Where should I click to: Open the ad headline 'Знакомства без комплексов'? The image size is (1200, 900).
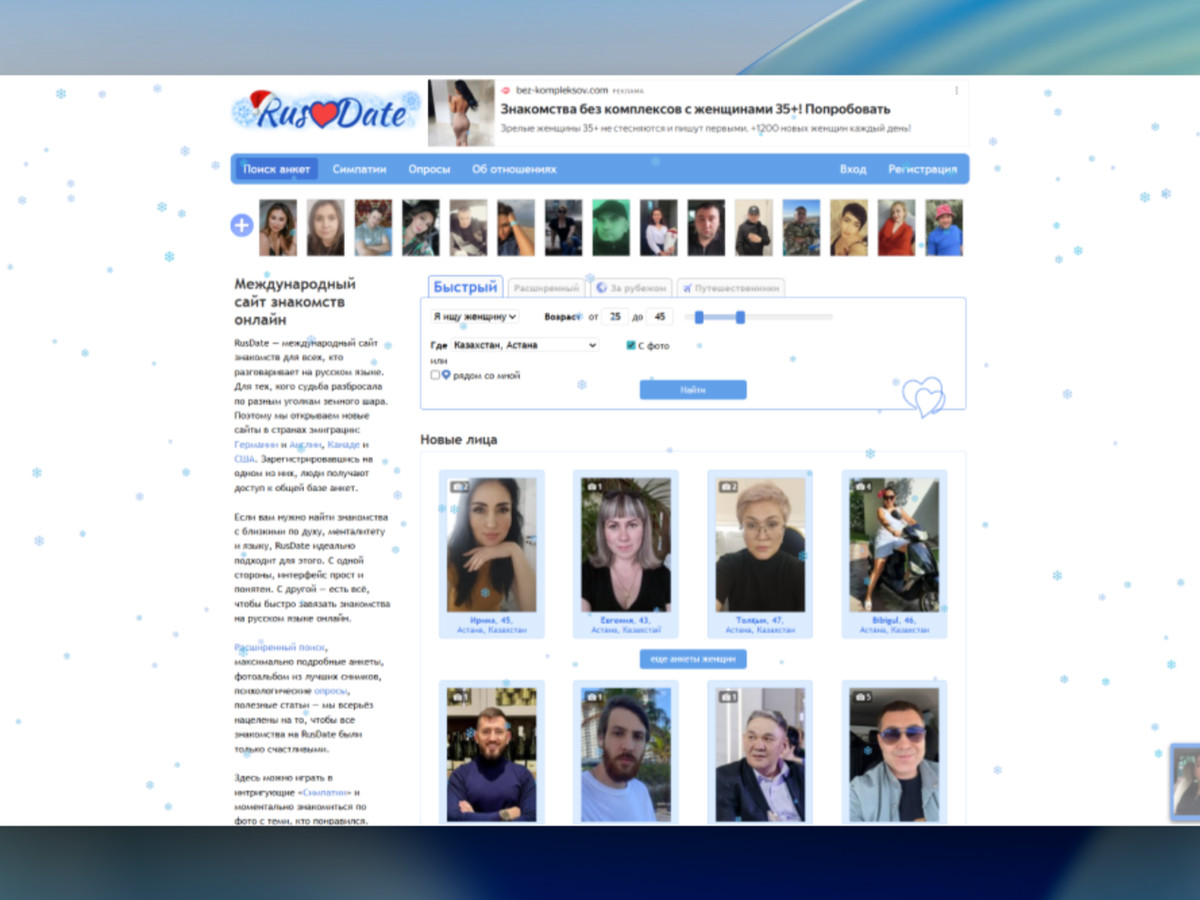[695, 109]
